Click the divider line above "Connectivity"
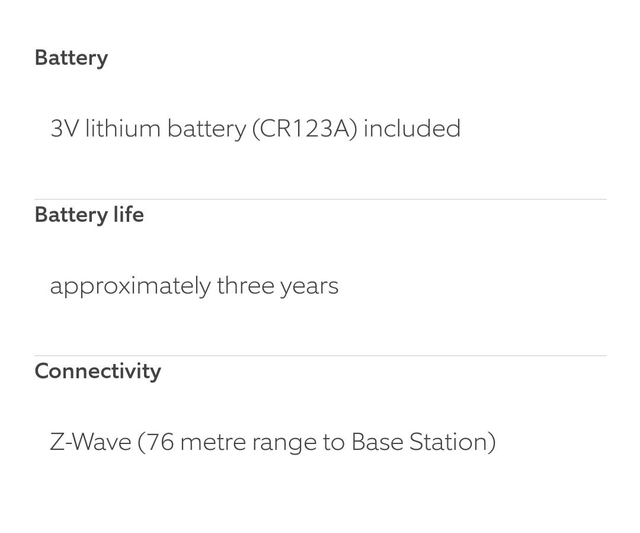Viewport: 640px width, 533px height. coord(320,355)
